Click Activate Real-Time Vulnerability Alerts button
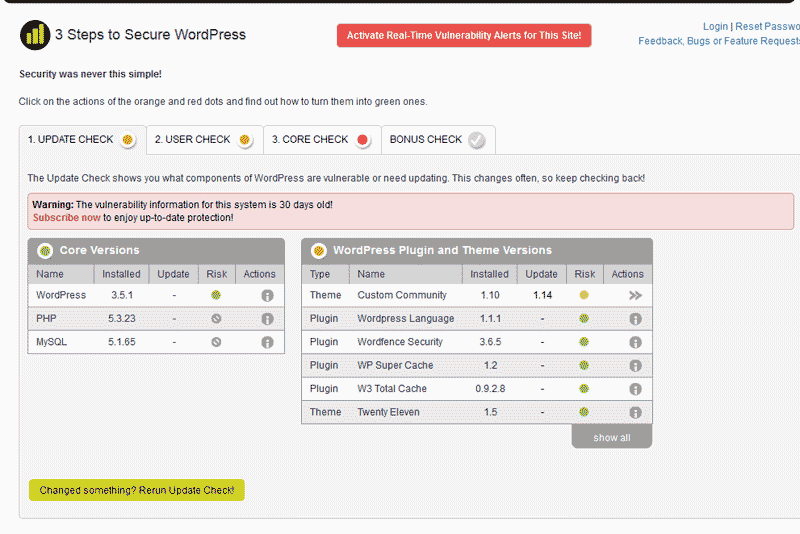Image resolution: width=800 pixels, height=534 pixels. (464, 36)
